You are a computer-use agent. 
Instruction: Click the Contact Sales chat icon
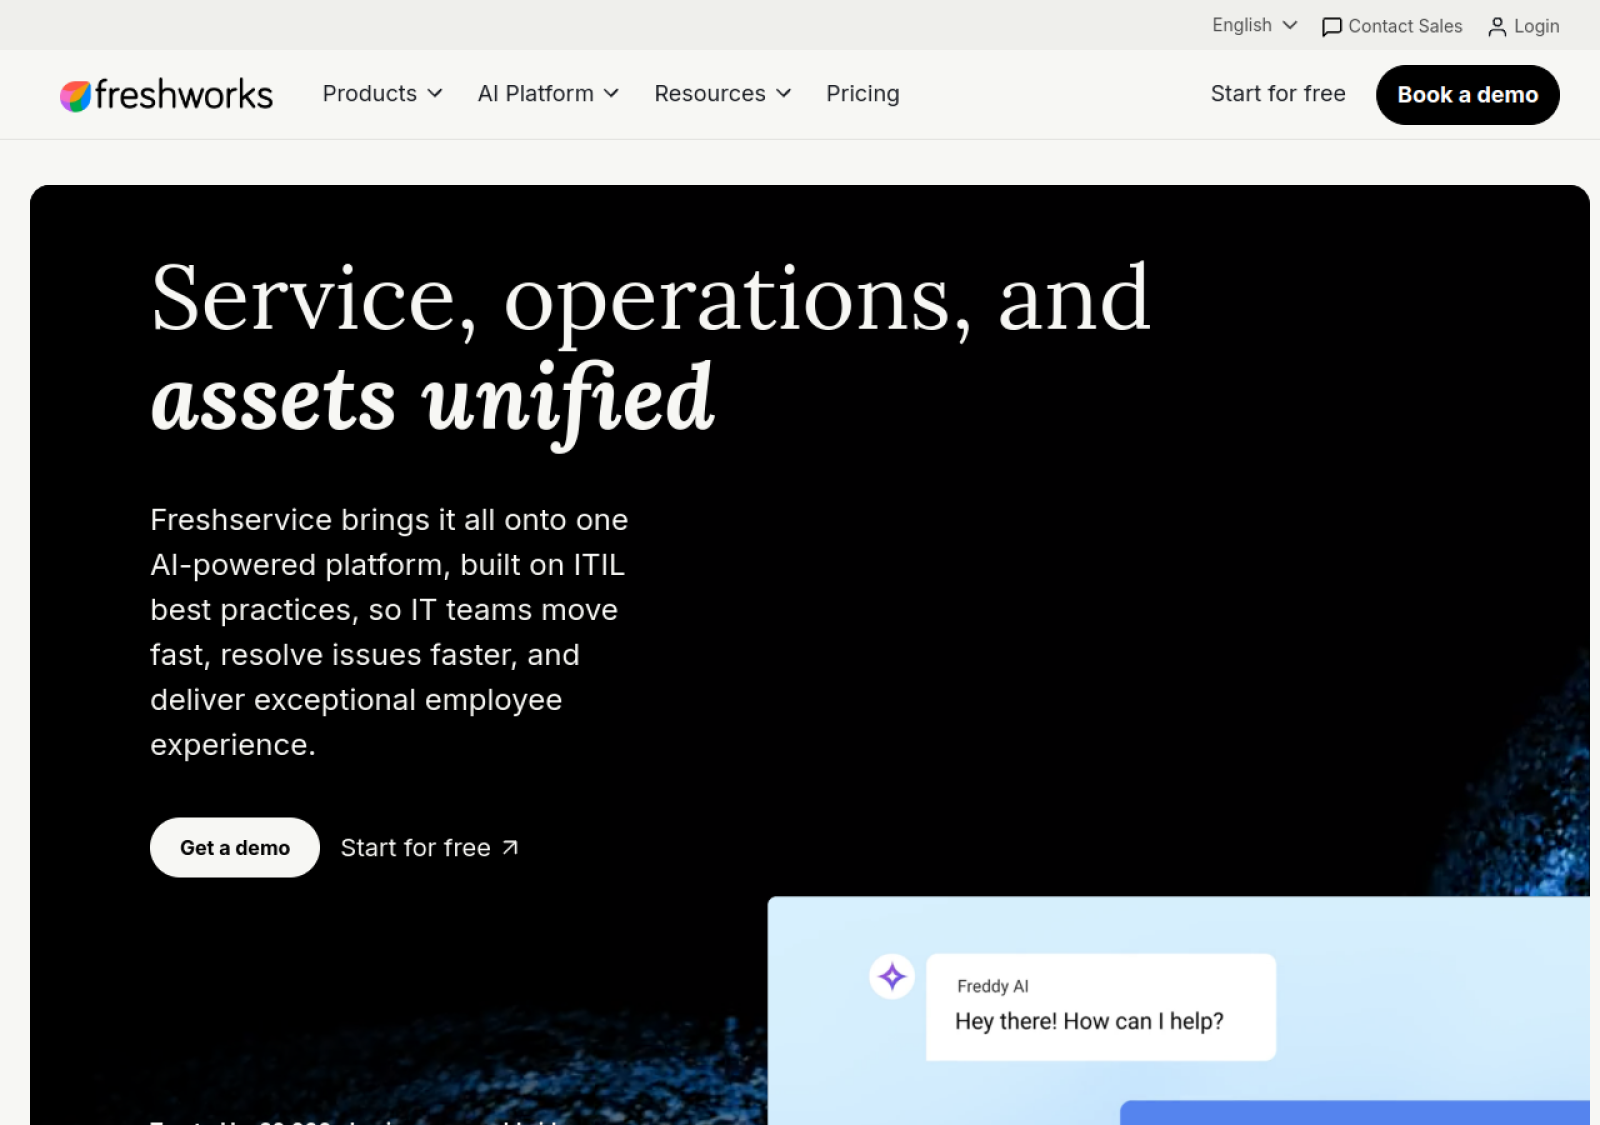click(1332, 27)
